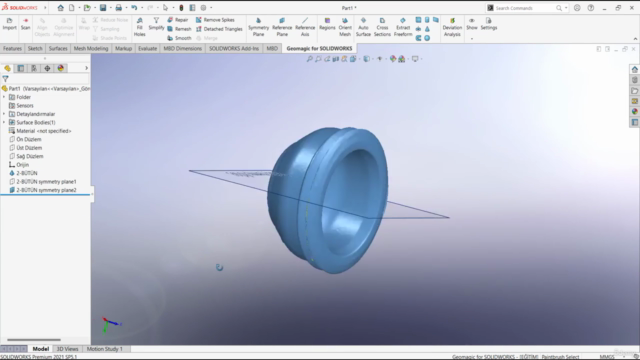Create a Symmetry Plane
This screenshot has width=640, height=360.
click(x=258, y=27)
